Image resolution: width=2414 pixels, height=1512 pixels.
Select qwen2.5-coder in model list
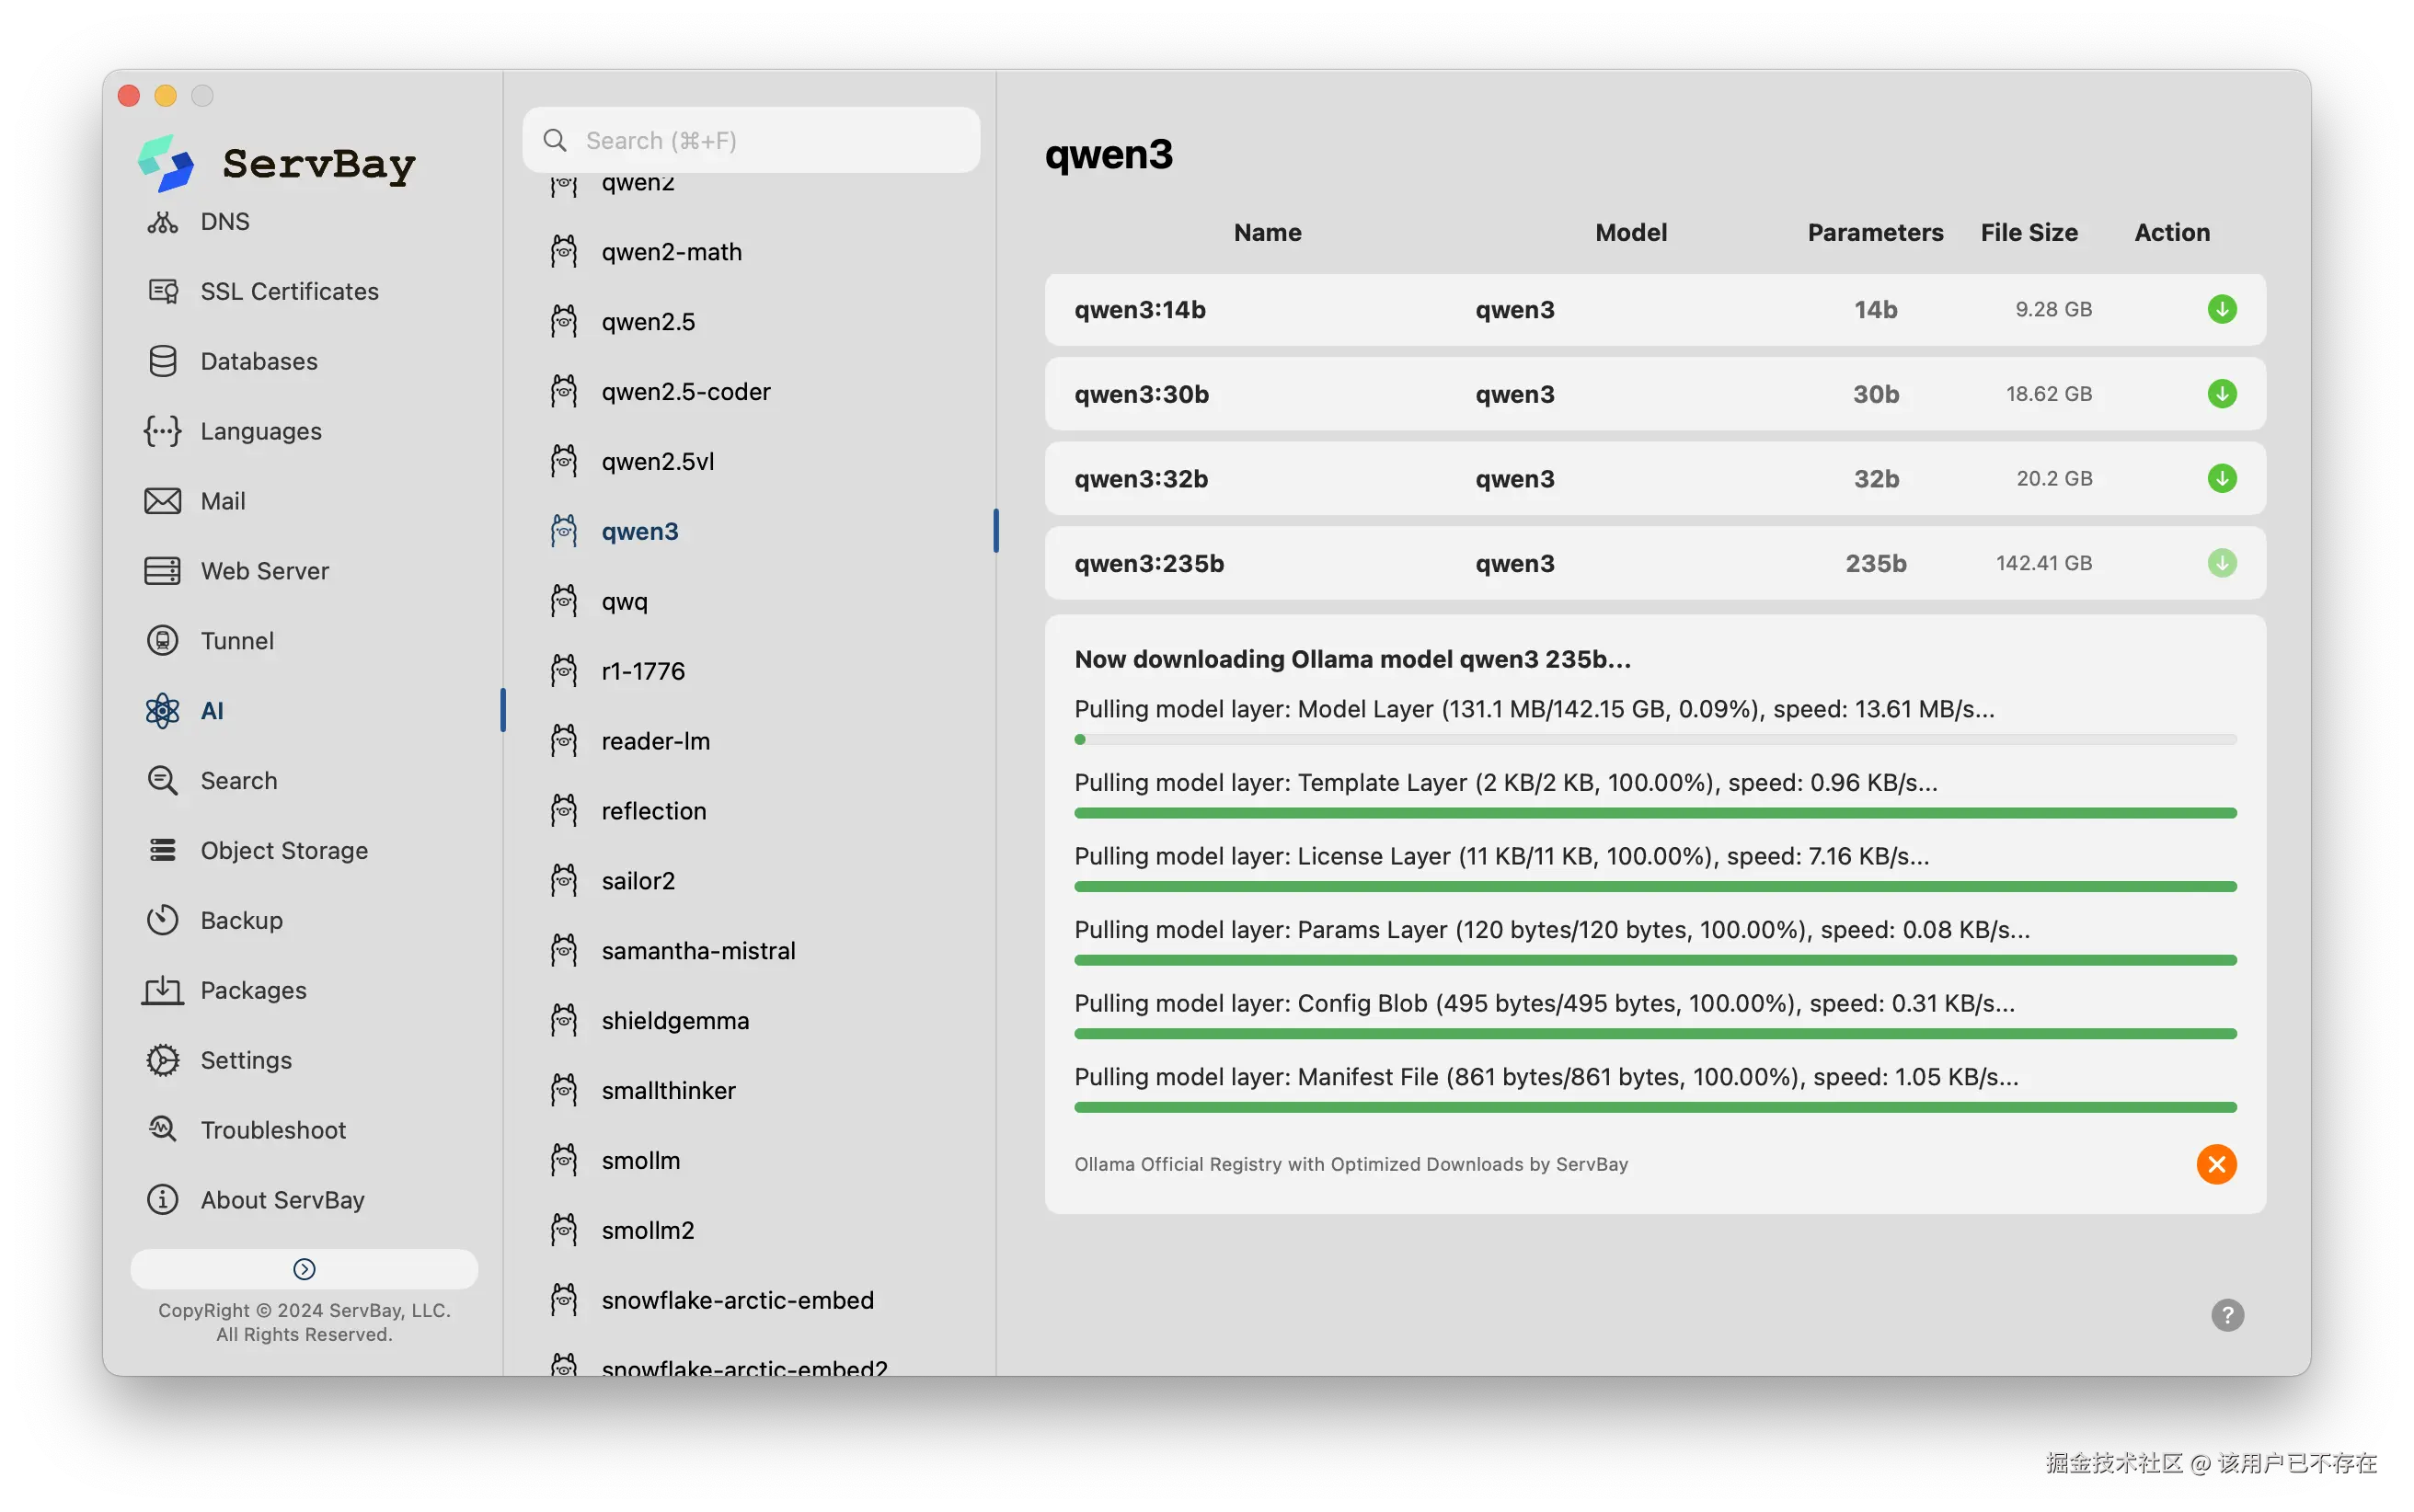coord(685,392)
